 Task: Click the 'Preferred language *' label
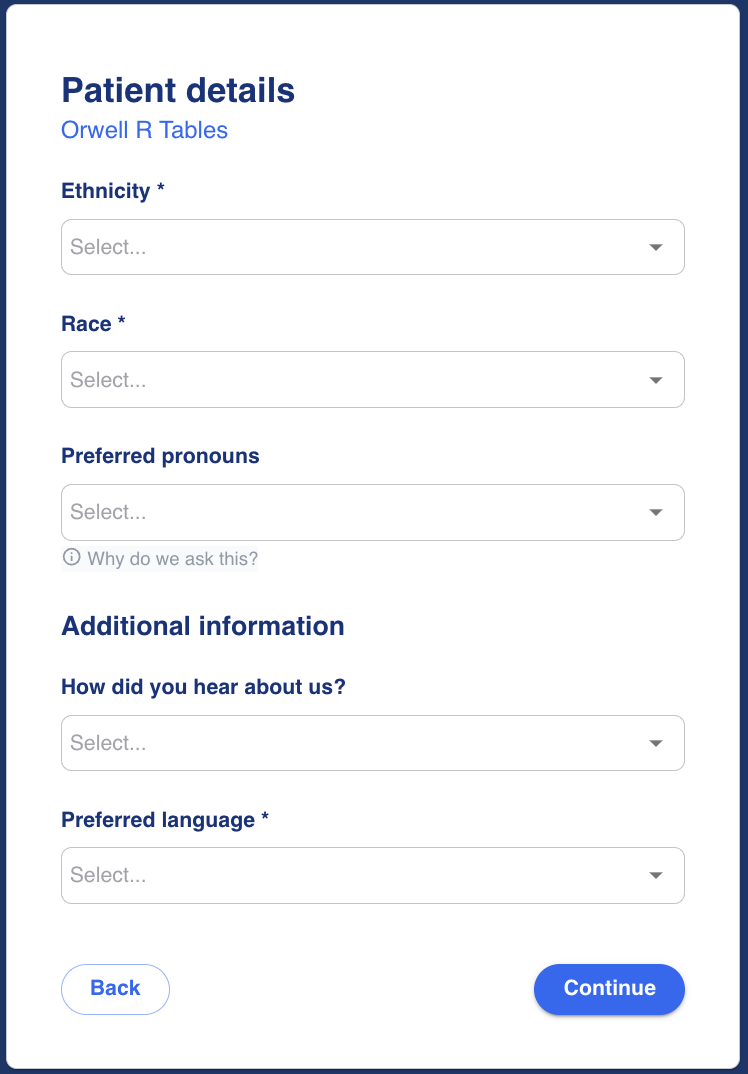(165, 820)
